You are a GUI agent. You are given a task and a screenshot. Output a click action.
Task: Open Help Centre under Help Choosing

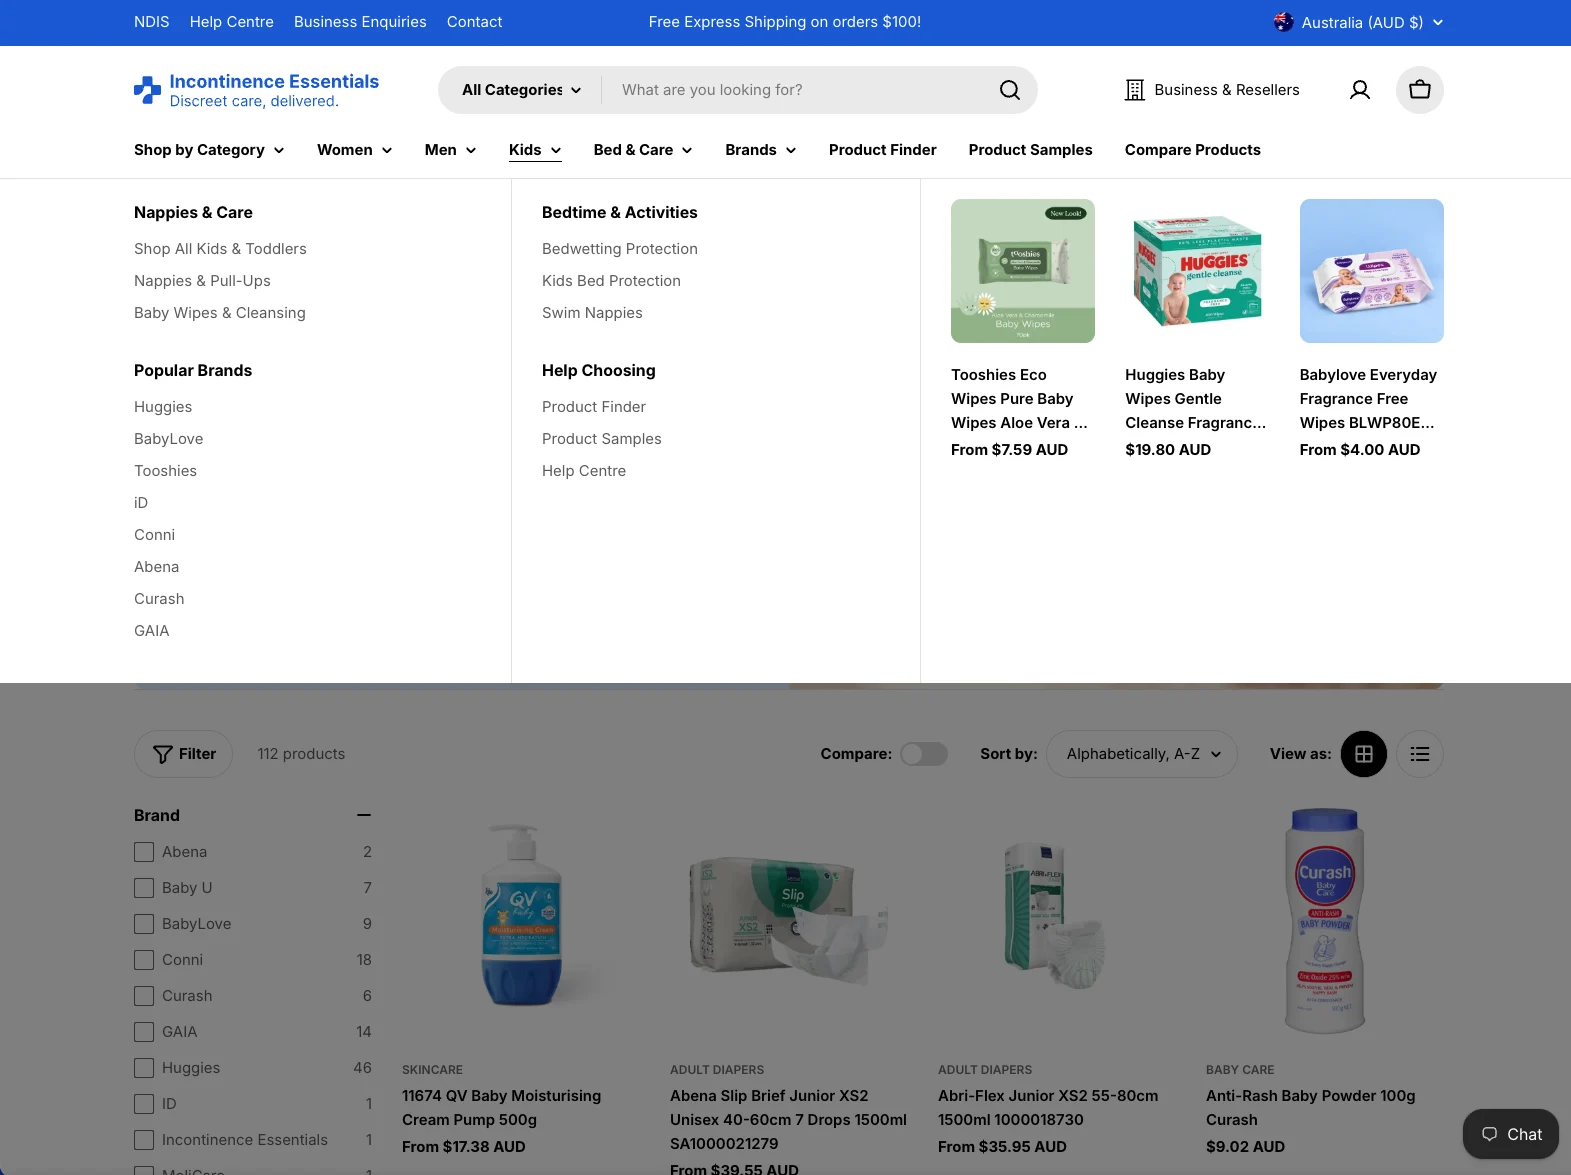pyautogui.click(x=584, y=471)
